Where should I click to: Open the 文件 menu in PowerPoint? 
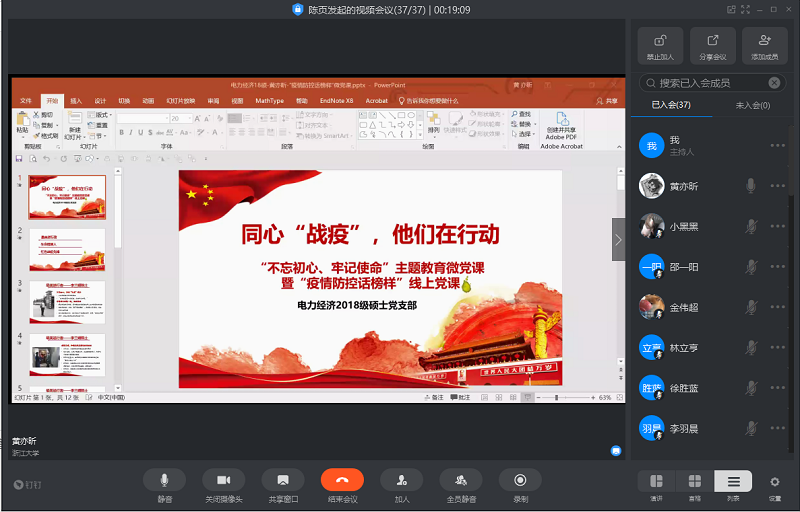(x=26, y=101)
